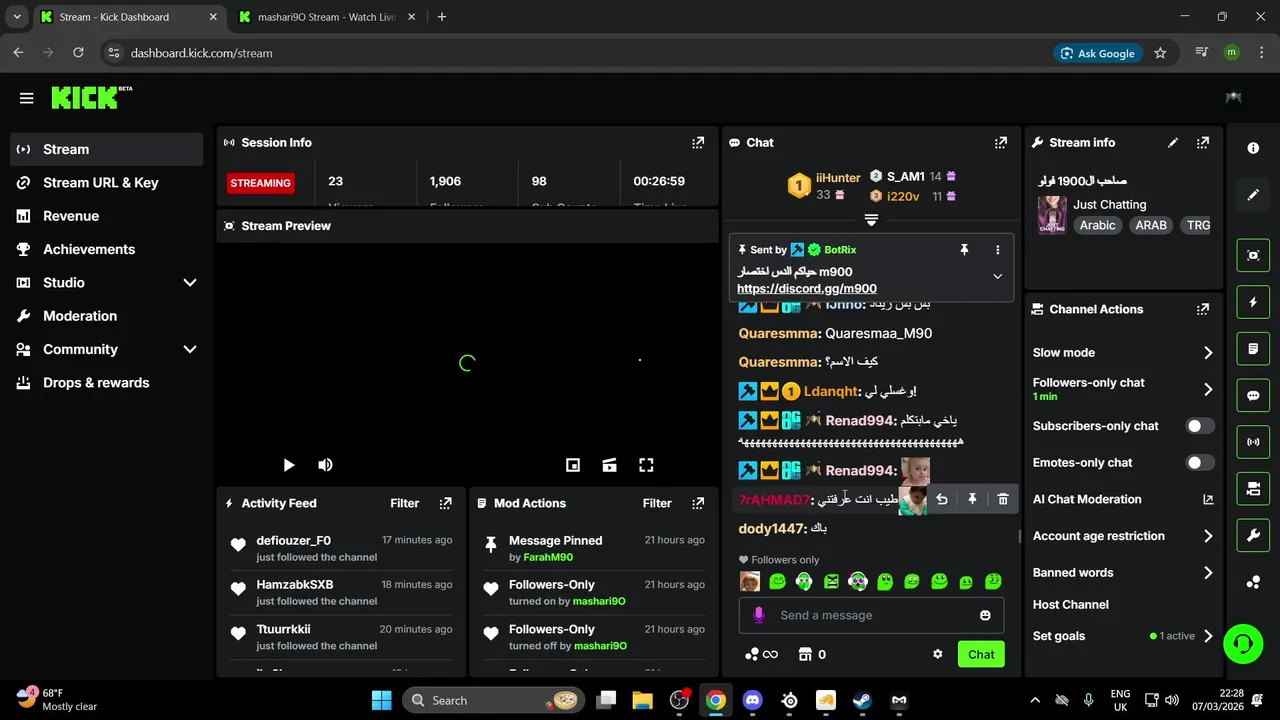The width and height of the screenshot is (1280, 720).
Task: Open Set goals options
Action: [1123, 636]
